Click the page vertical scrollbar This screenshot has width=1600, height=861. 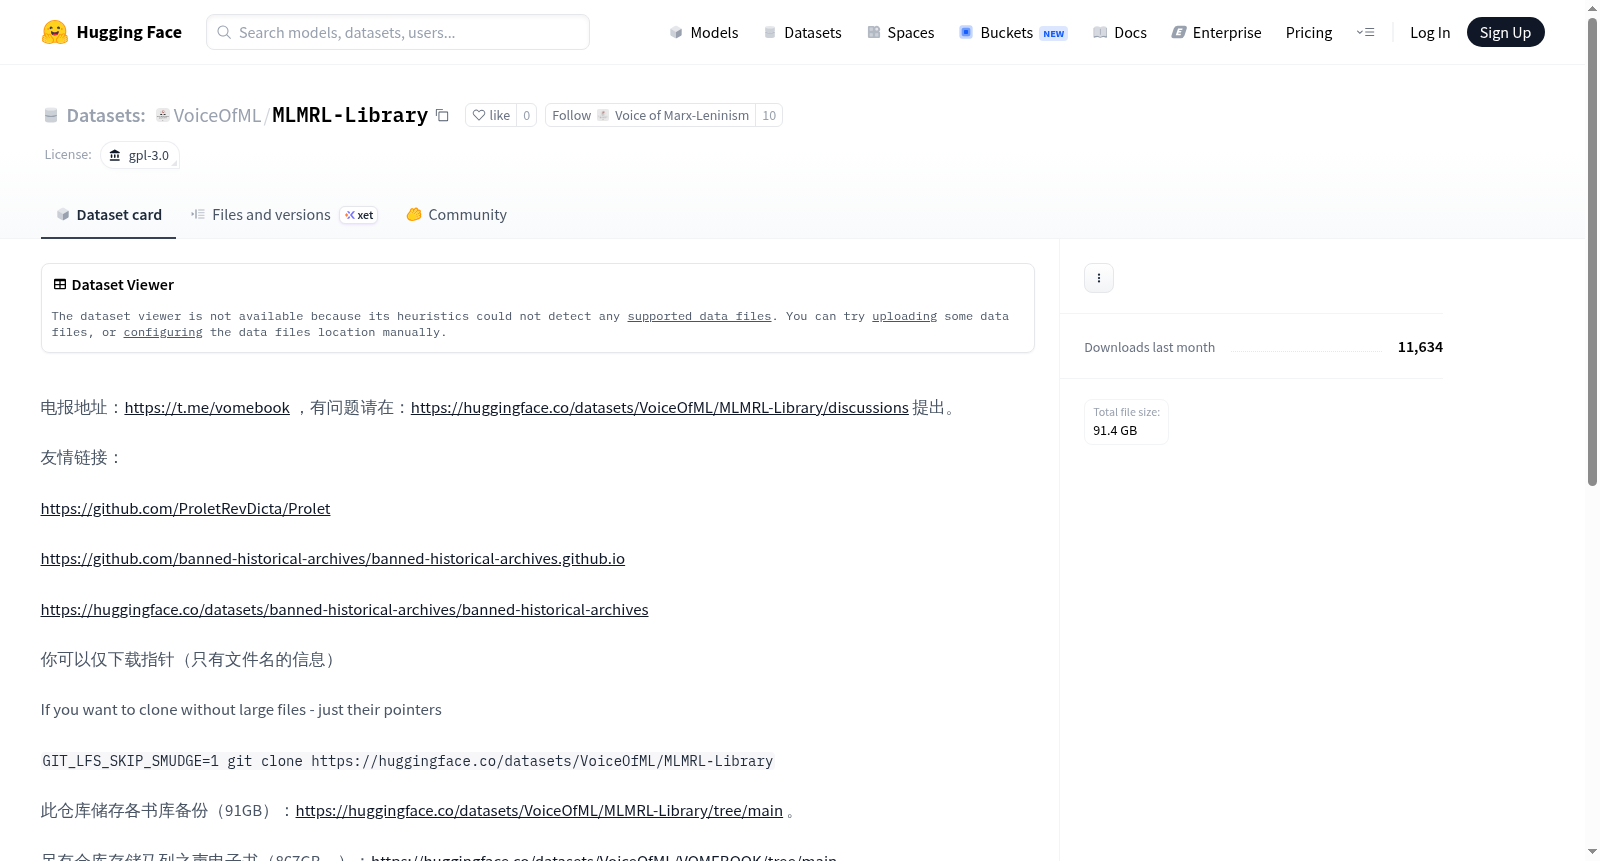point(1592,250)
